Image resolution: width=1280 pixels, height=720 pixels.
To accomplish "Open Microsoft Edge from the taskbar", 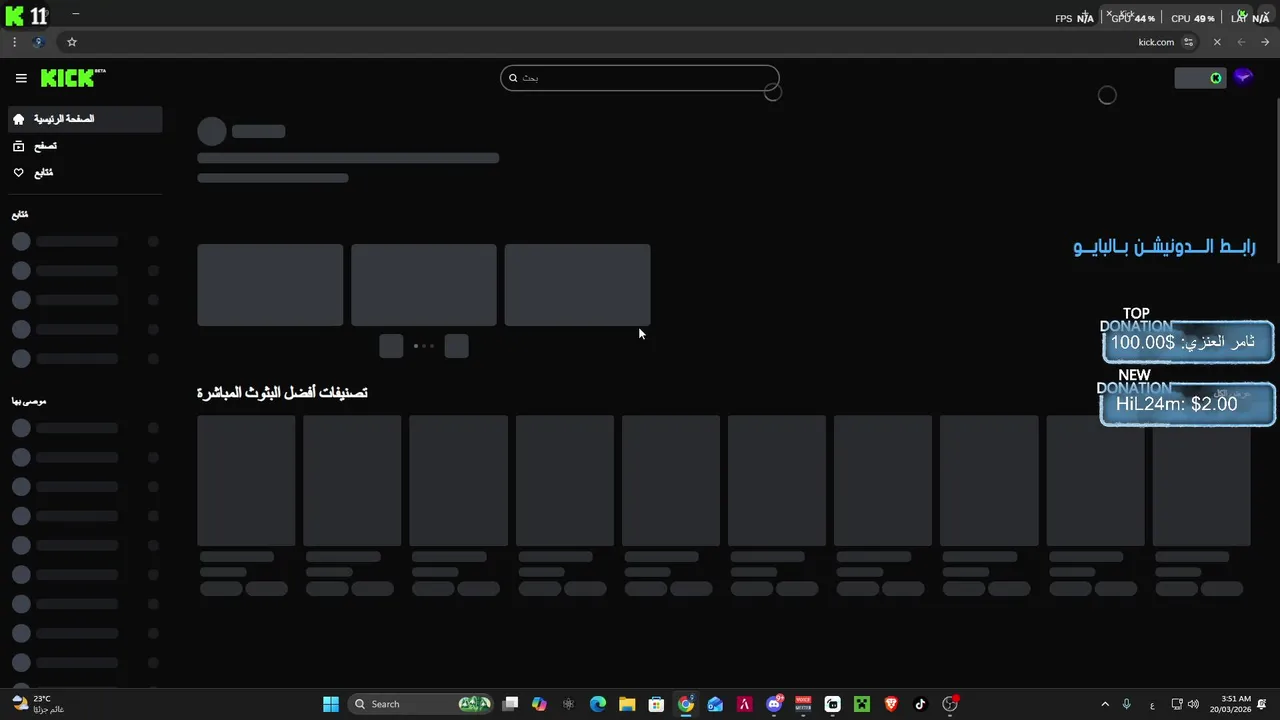I will coord(598,704).
